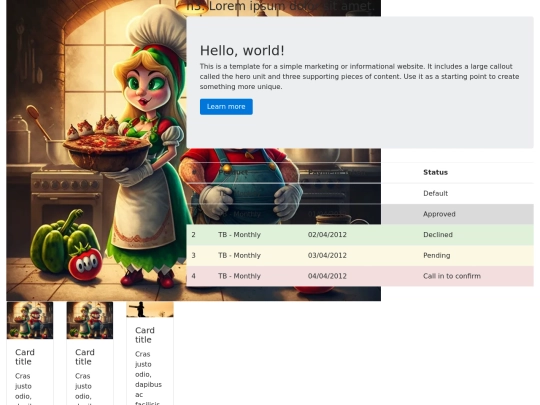
Task: Click row number 3 in table
Action: tap(194, 256)
